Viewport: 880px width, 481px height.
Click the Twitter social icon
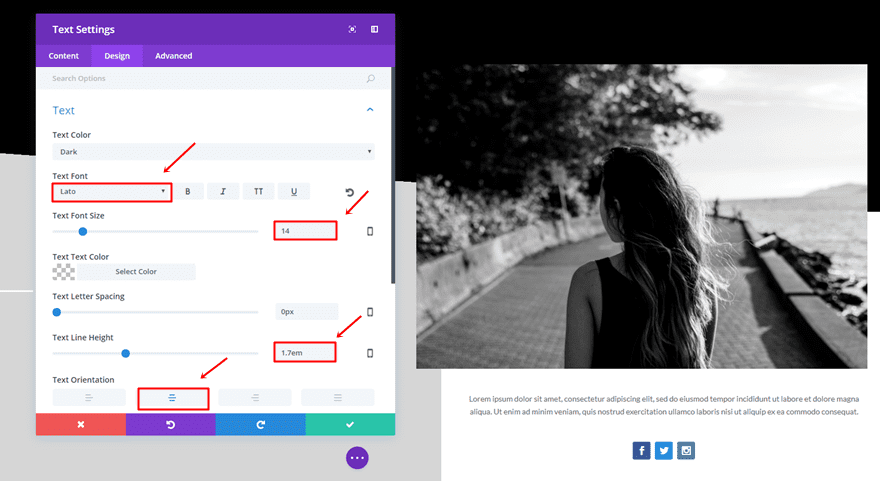tap(663, 451)
